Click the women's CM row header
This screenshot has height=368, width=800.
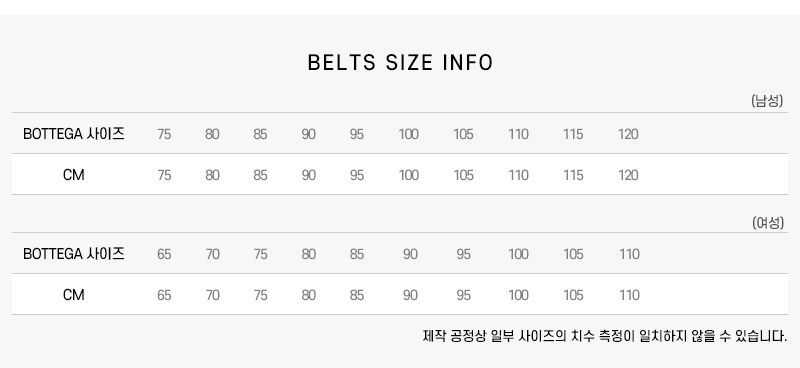(x=73, y=295)
